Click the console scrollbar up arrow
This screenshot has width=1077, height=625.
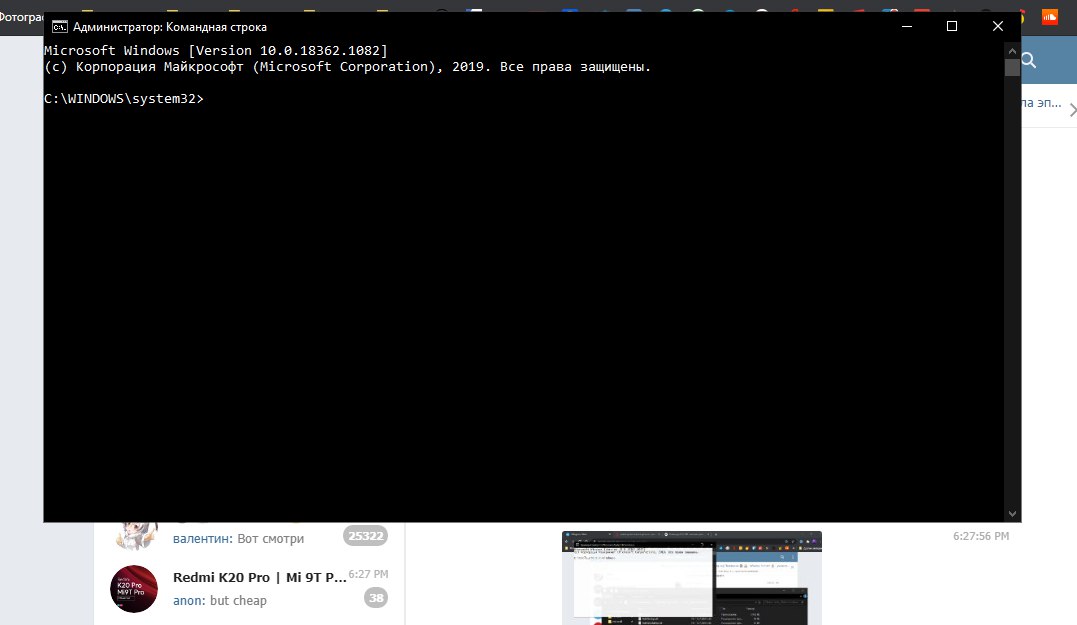[x=1012, y=51]
